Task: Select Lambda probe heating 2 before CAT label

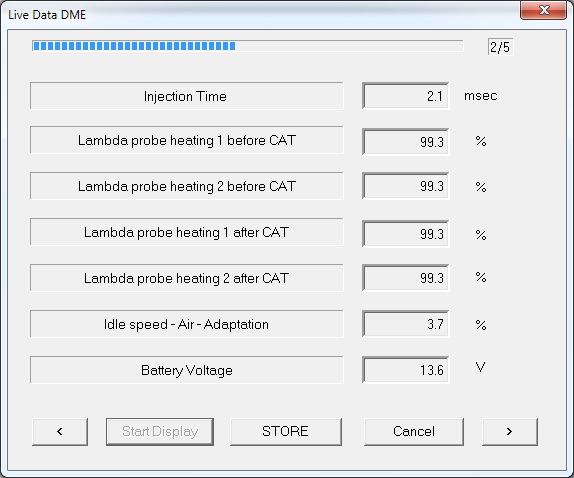Action: pos(187,186)
